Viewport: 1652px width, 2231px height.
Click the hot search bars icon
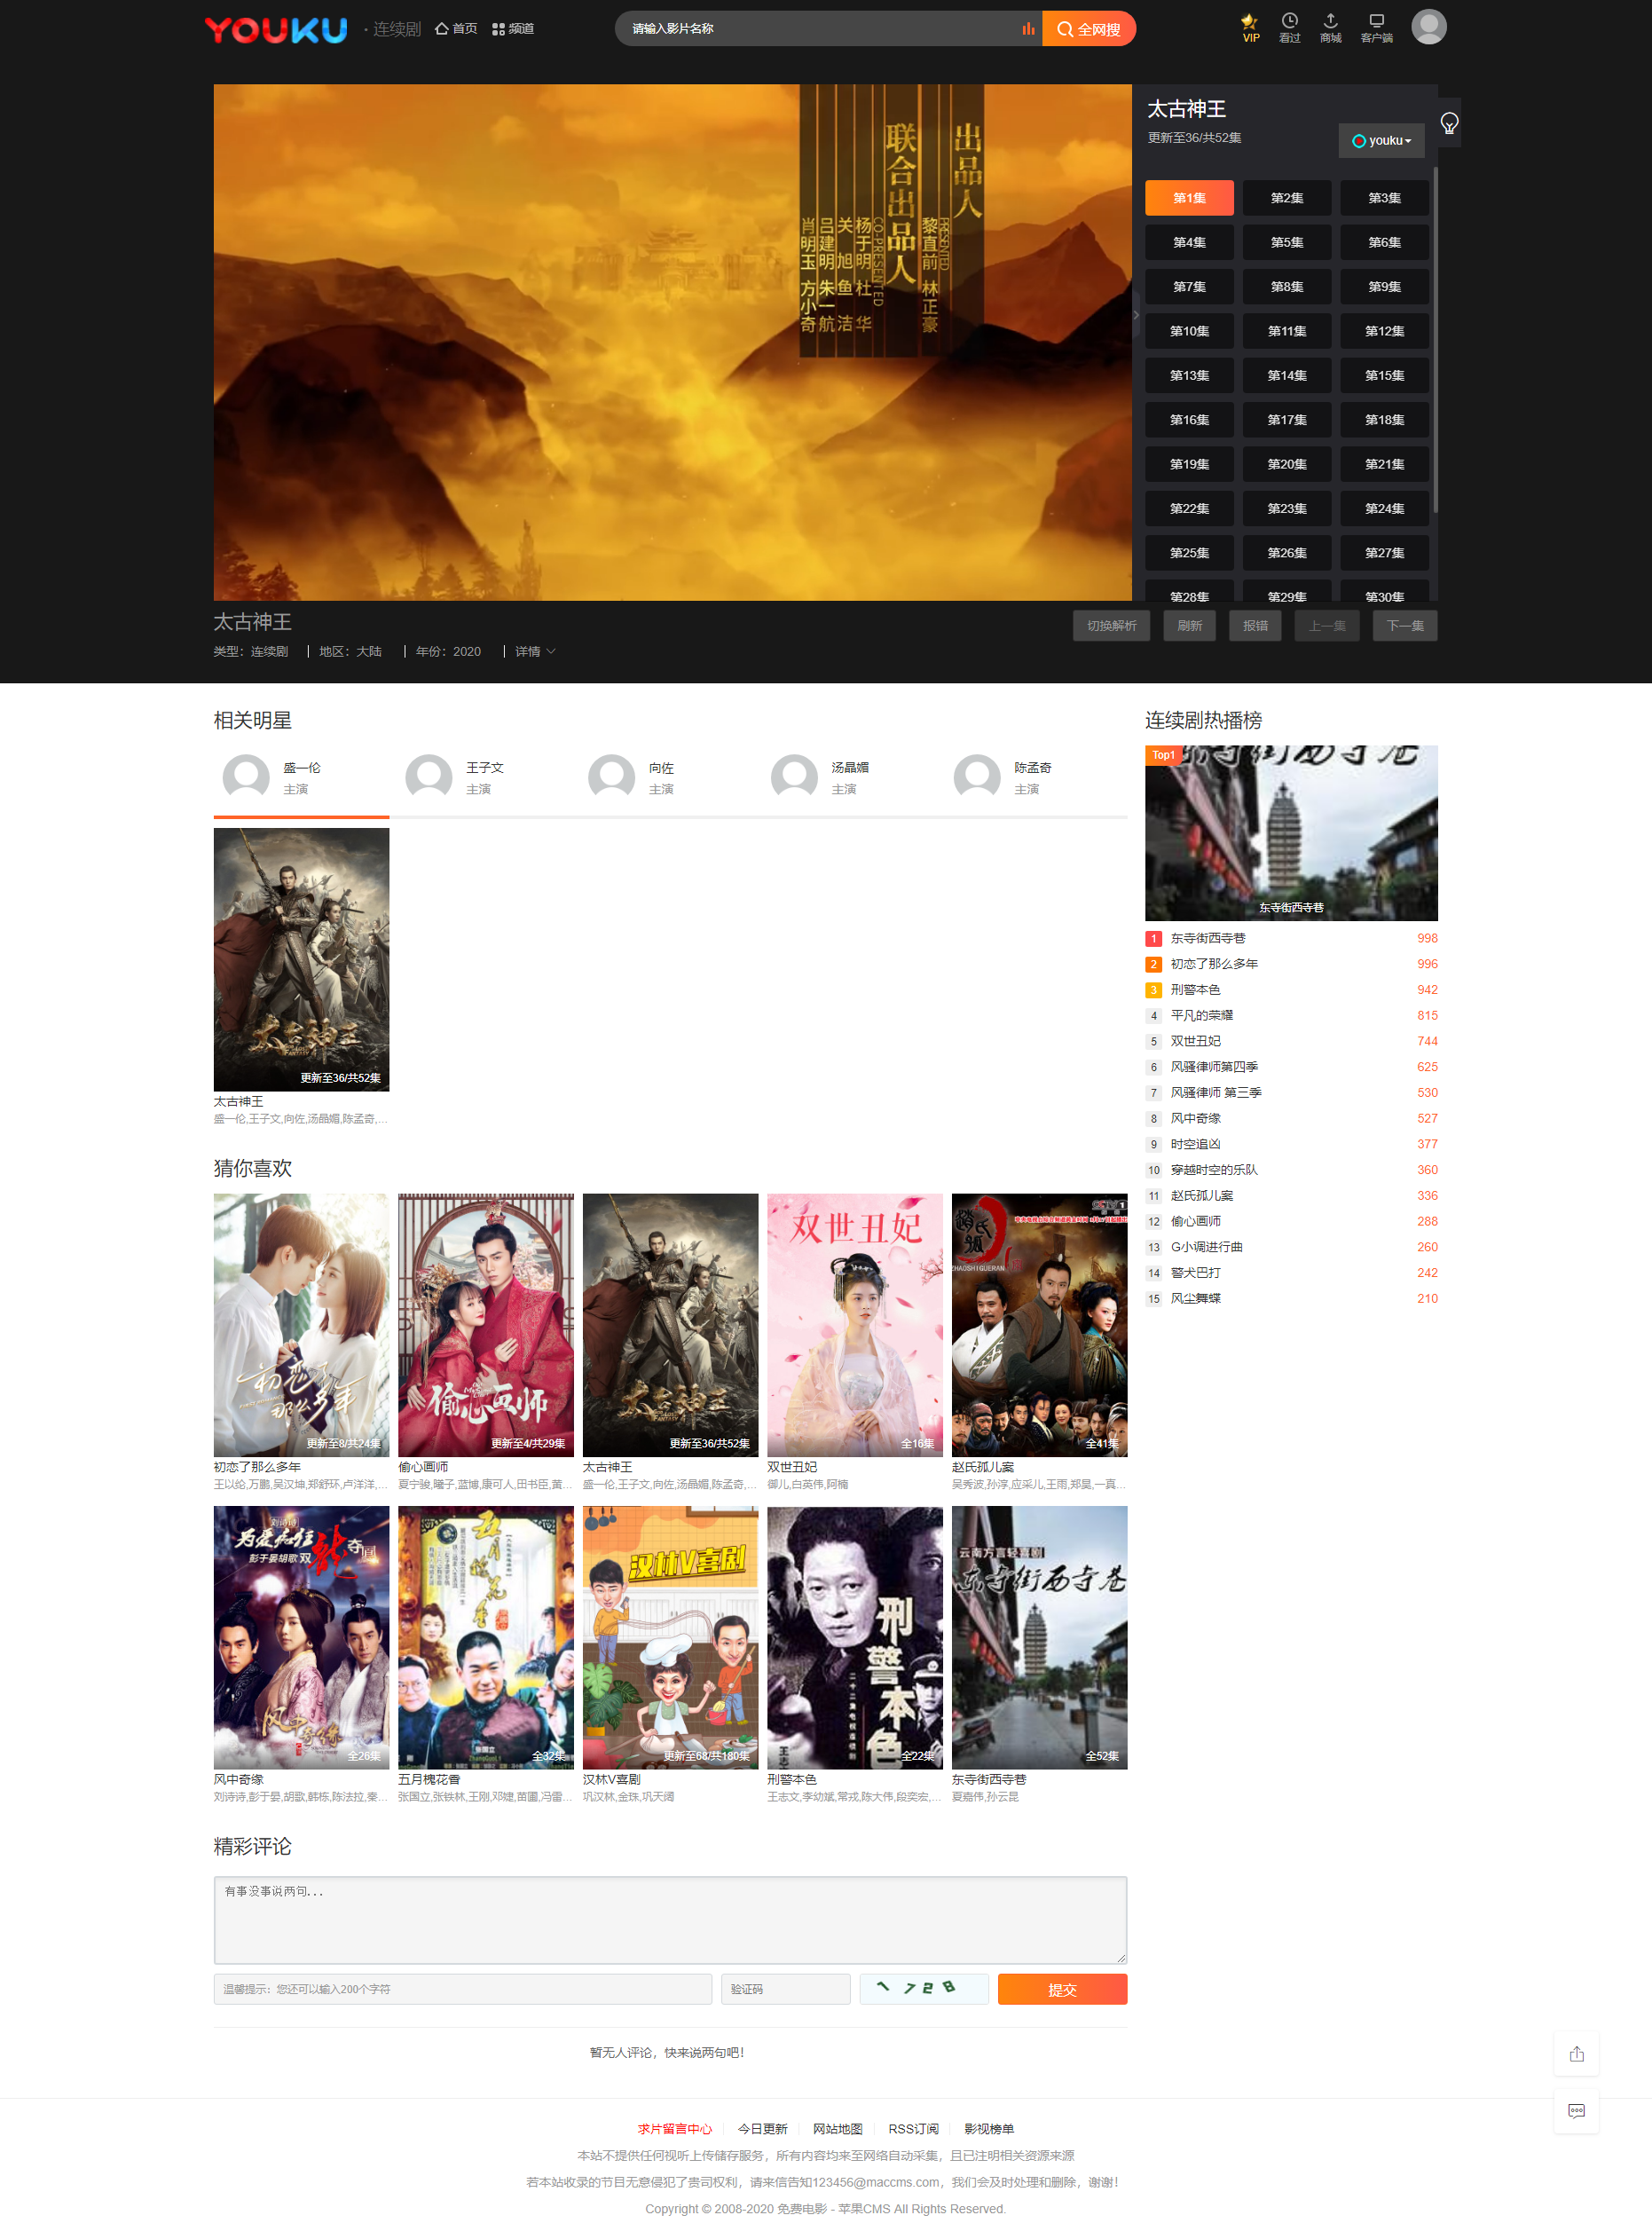tap(1028, 28)
